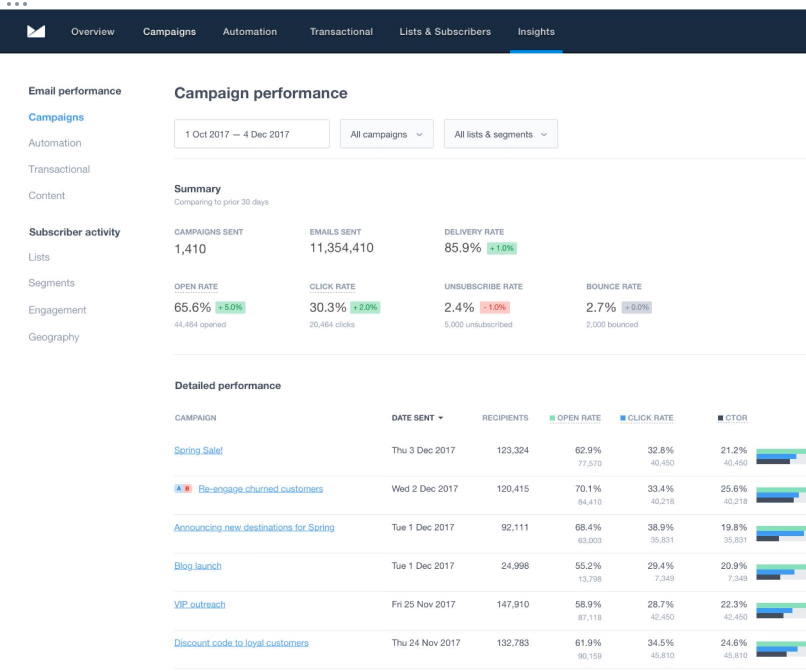
Task: Open Re-engage churned customers campaign
Action: [x=261, y=488]
